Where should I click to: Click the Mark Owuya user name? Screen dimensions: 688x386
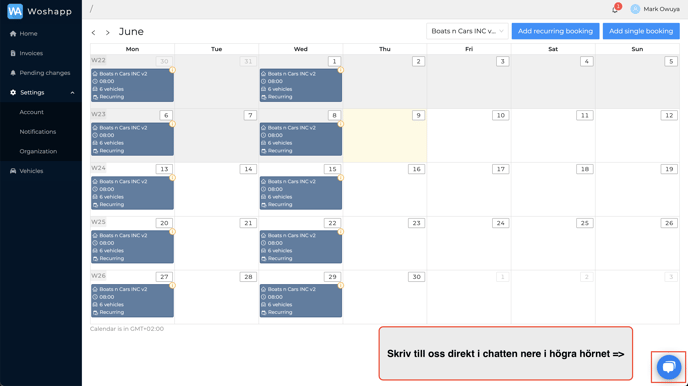661,9
